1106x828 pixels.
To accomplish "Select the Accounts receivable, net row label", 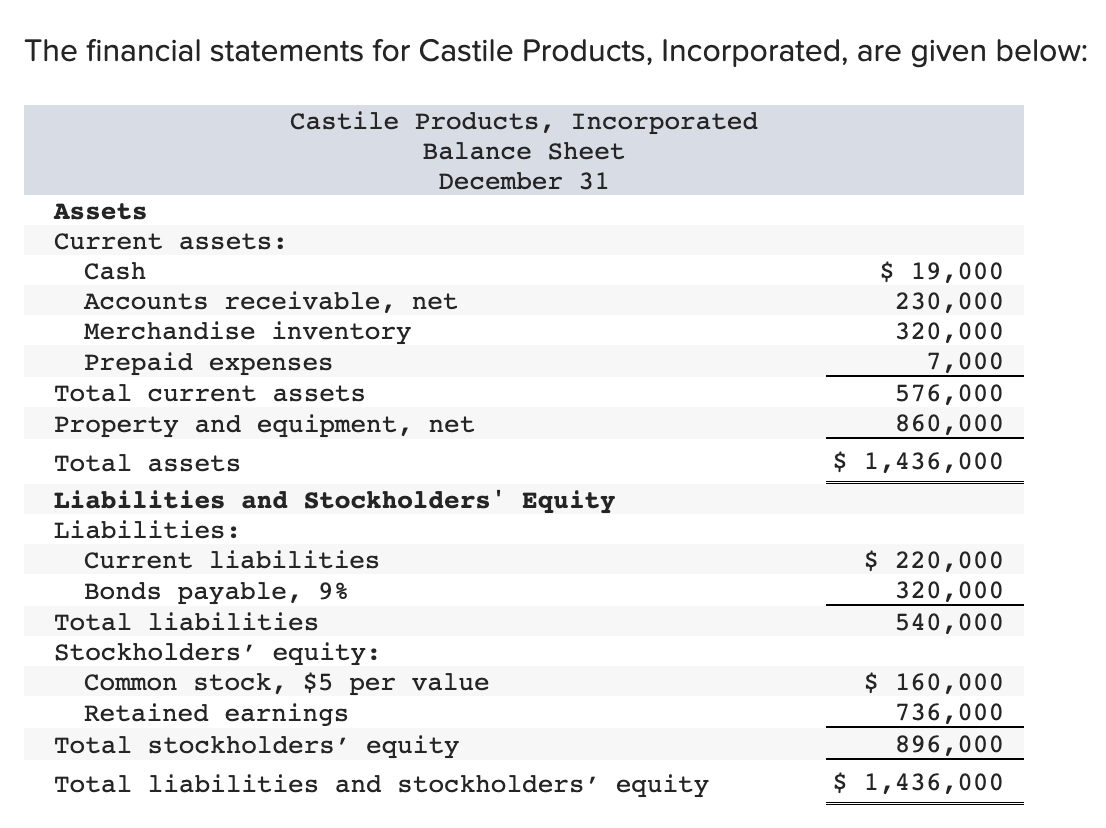I will (x=271, y=302).
